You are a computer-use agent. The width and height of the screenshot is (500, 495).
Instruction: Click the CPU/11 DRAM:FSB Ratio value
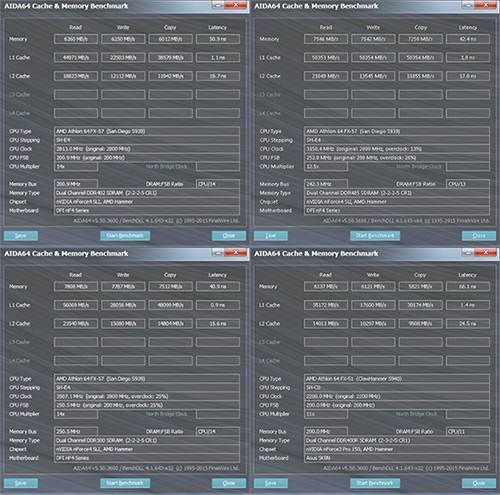click(468, 431)
